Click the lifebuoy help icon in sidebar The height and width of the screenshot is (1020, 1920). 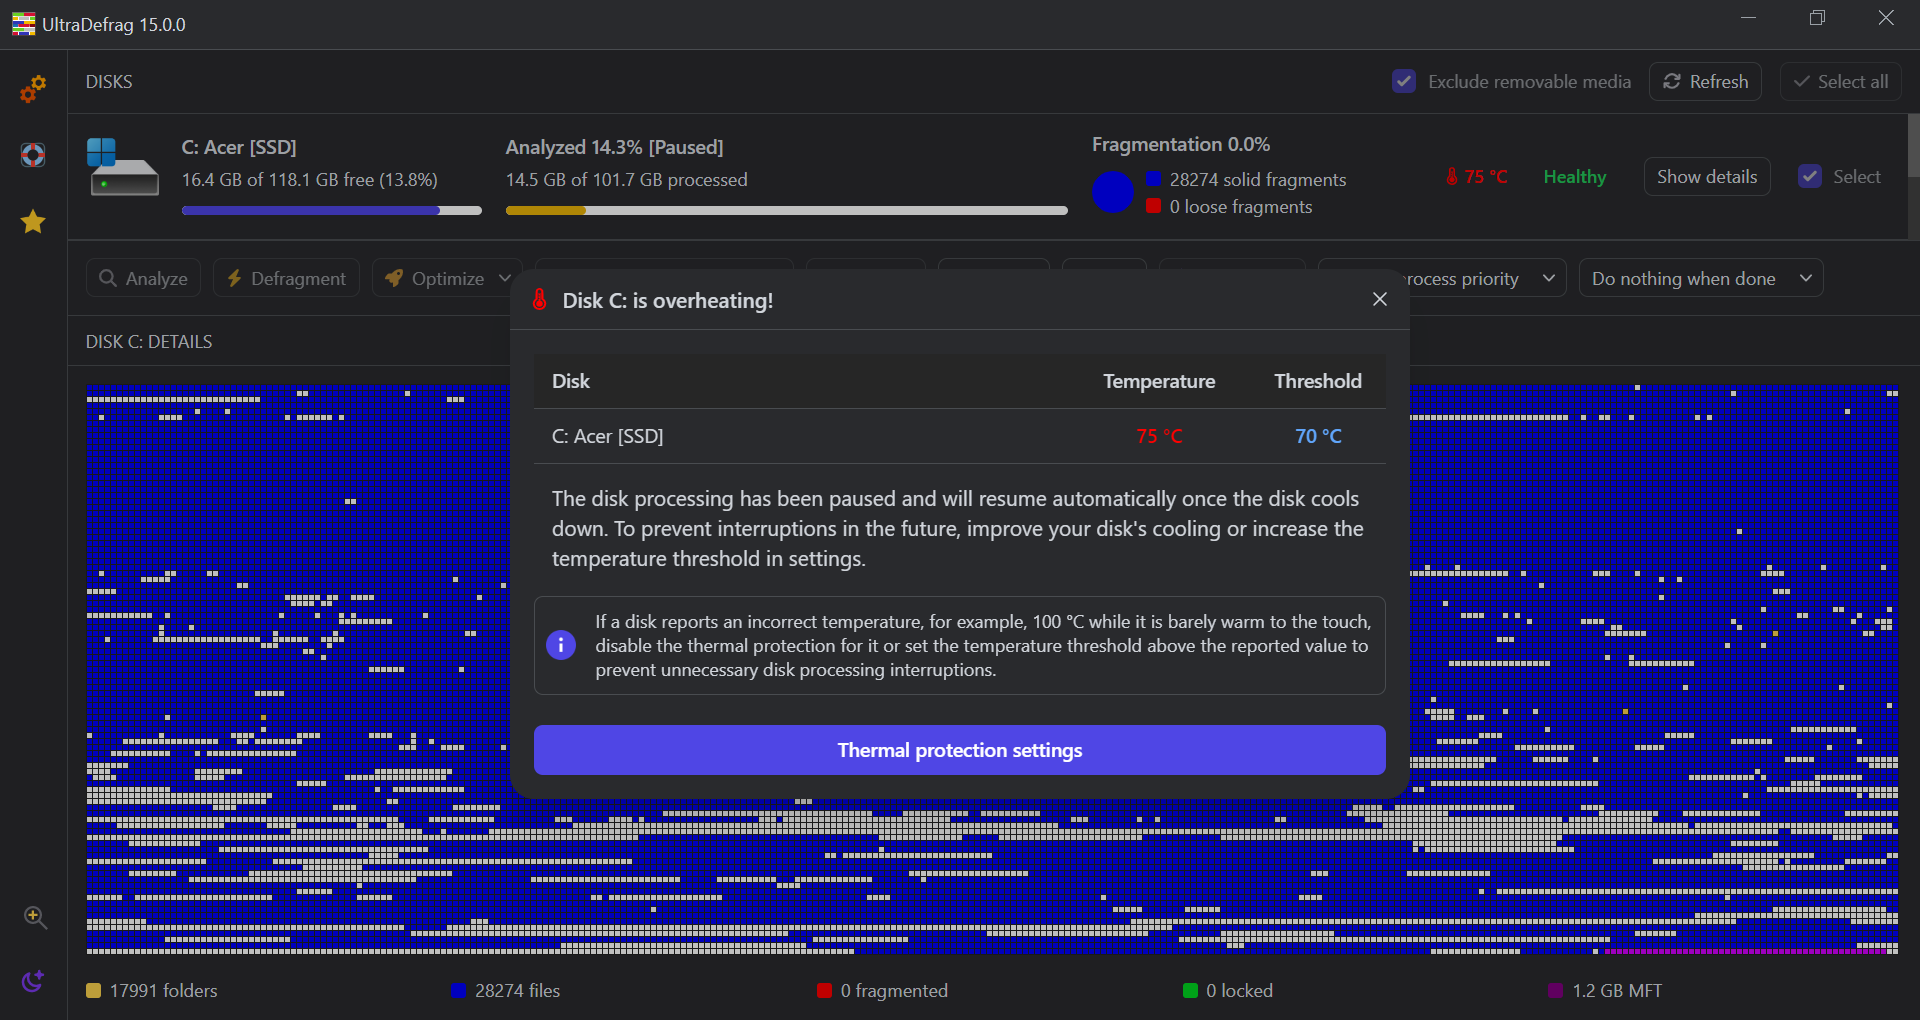point(33,155)
